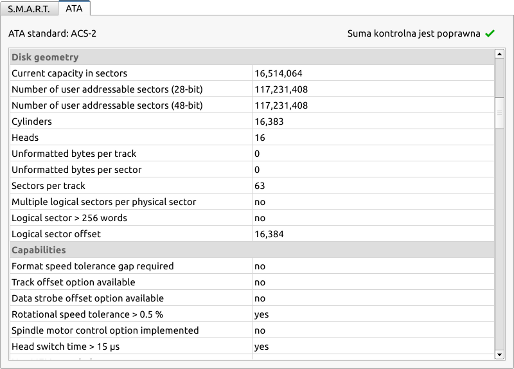The height and width of the screenshot is (369, 514).
Task: Select the Heads row
Action: pyautogui.click(x=252, y=137)
